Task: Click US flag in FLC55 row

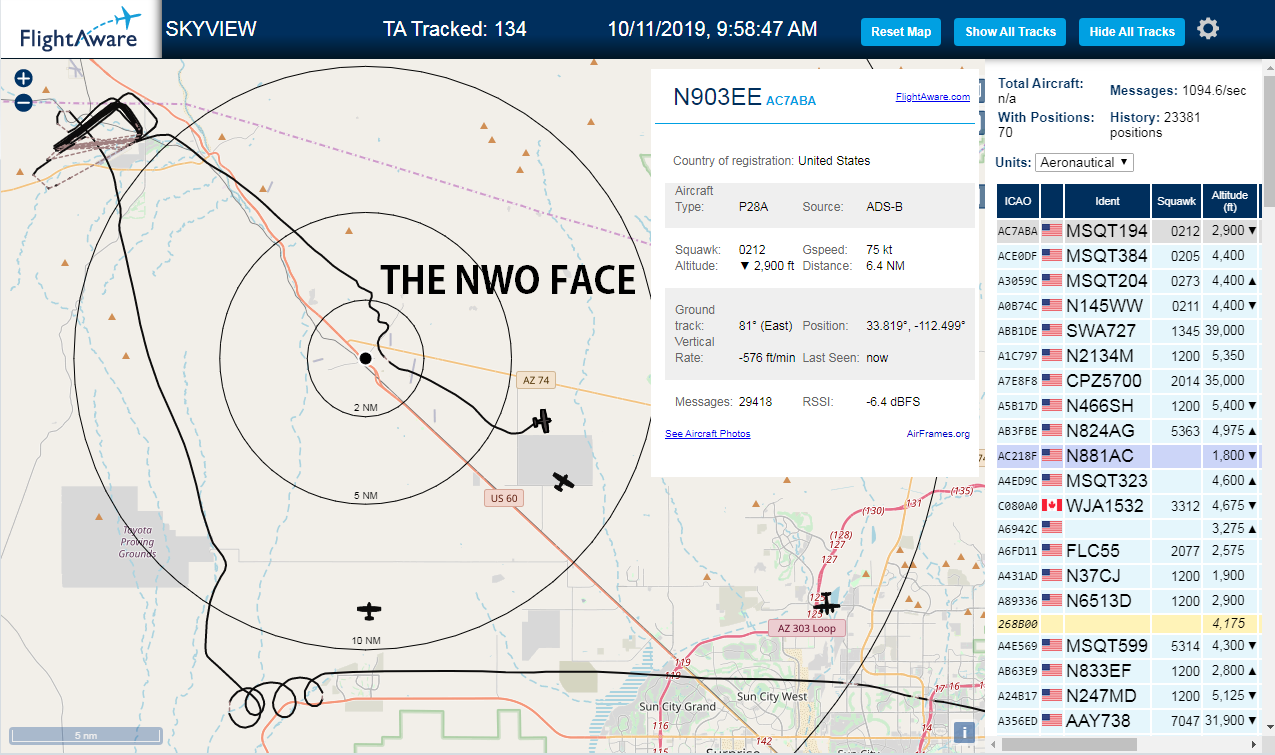Action: 1052,550
